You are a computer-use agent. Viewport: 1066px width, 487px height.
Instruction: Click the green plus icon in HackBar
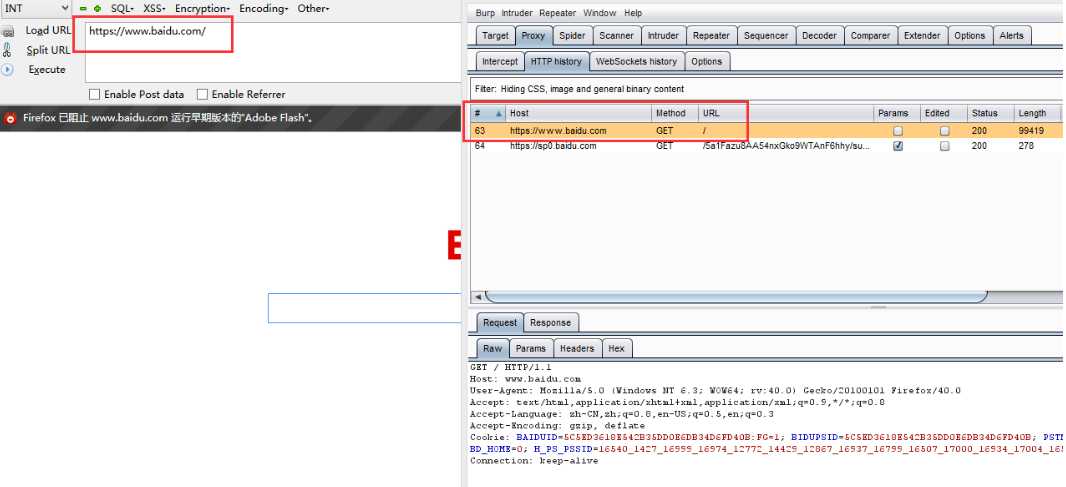97,9
